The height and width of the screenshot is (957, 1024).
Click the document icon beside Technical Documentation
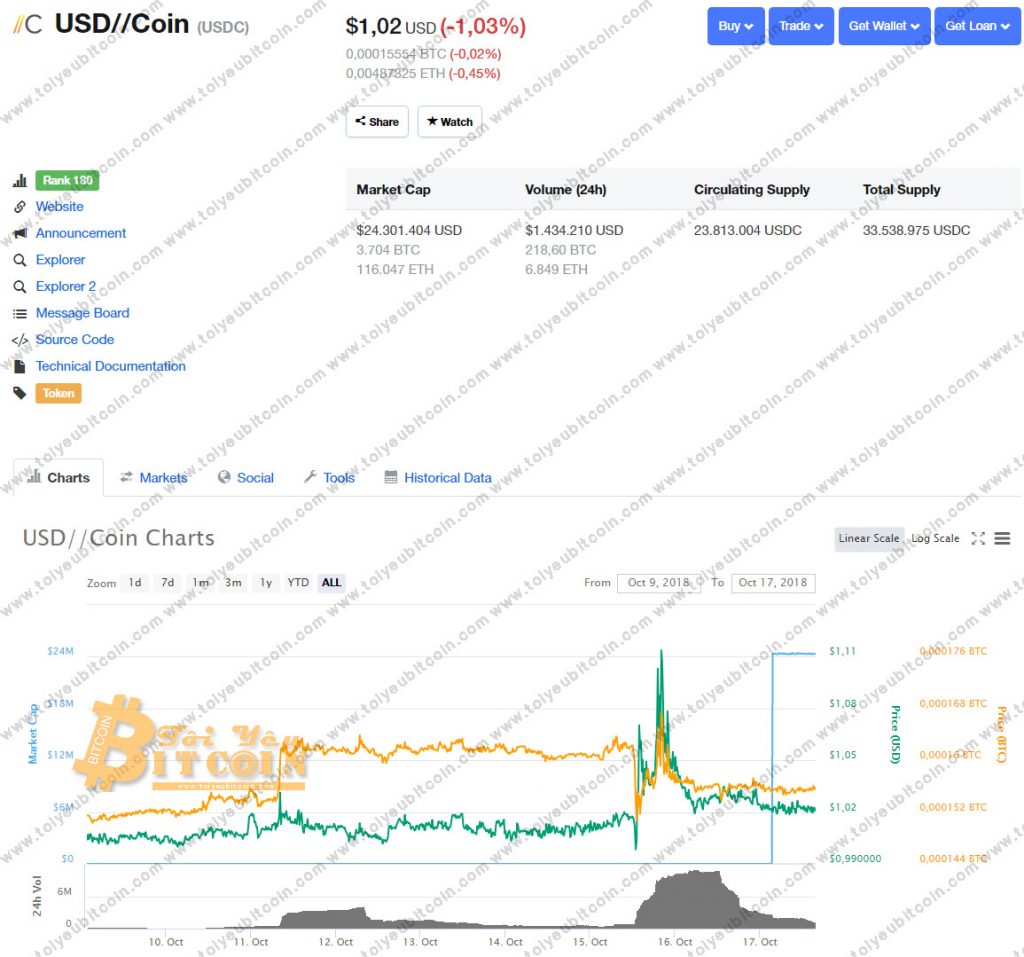tap(20, 366)
